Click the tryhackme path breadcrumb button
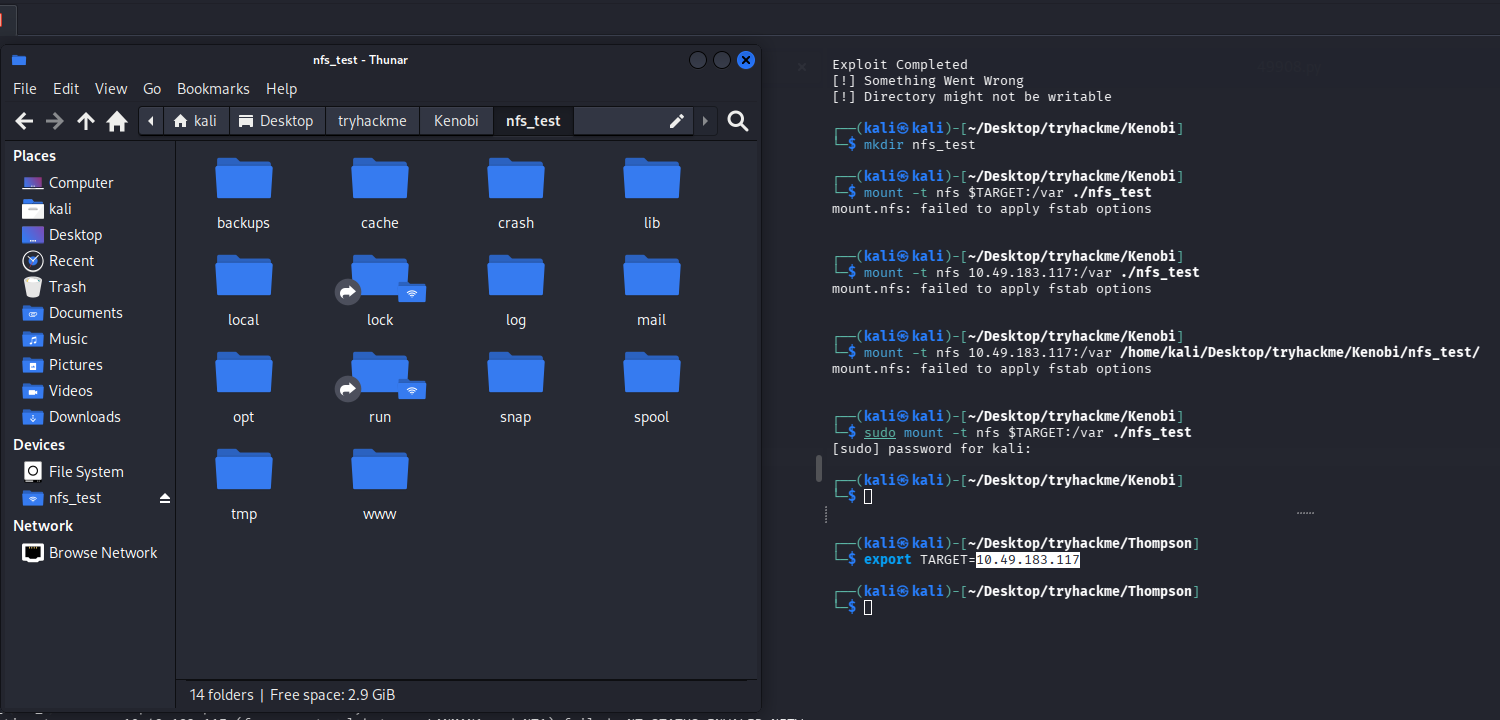Image resolution: width=1500 pixels, height=720 pixels. point(372,121)
